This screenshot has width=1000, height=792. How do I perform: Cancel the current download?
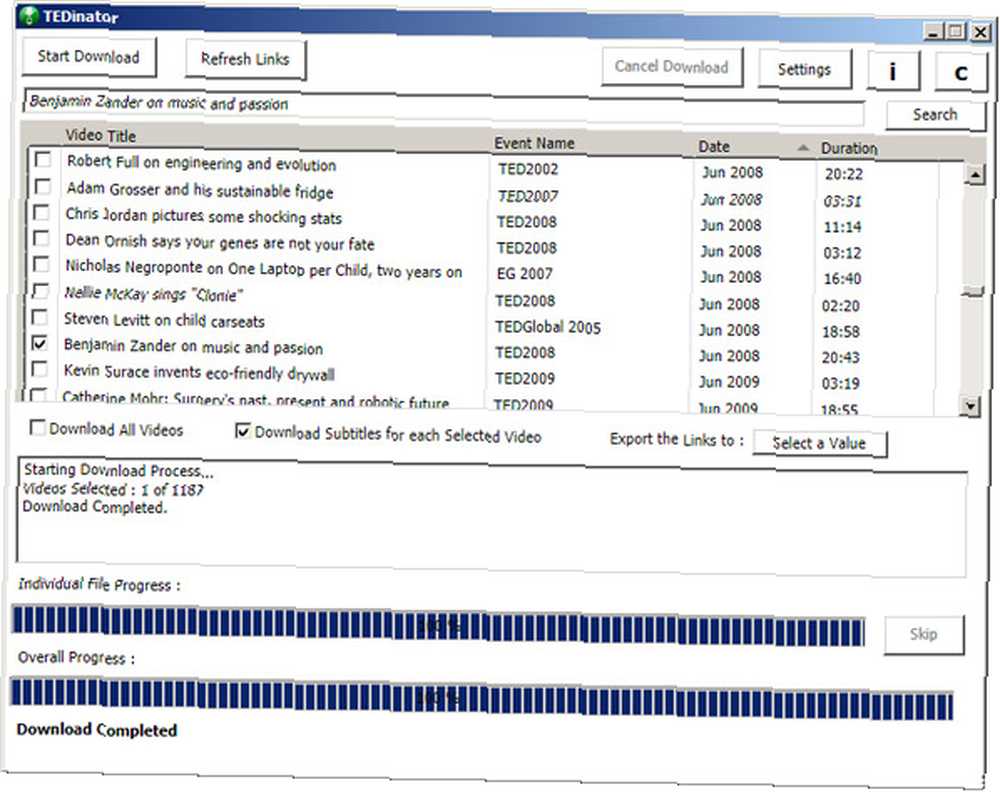(672, 67)
